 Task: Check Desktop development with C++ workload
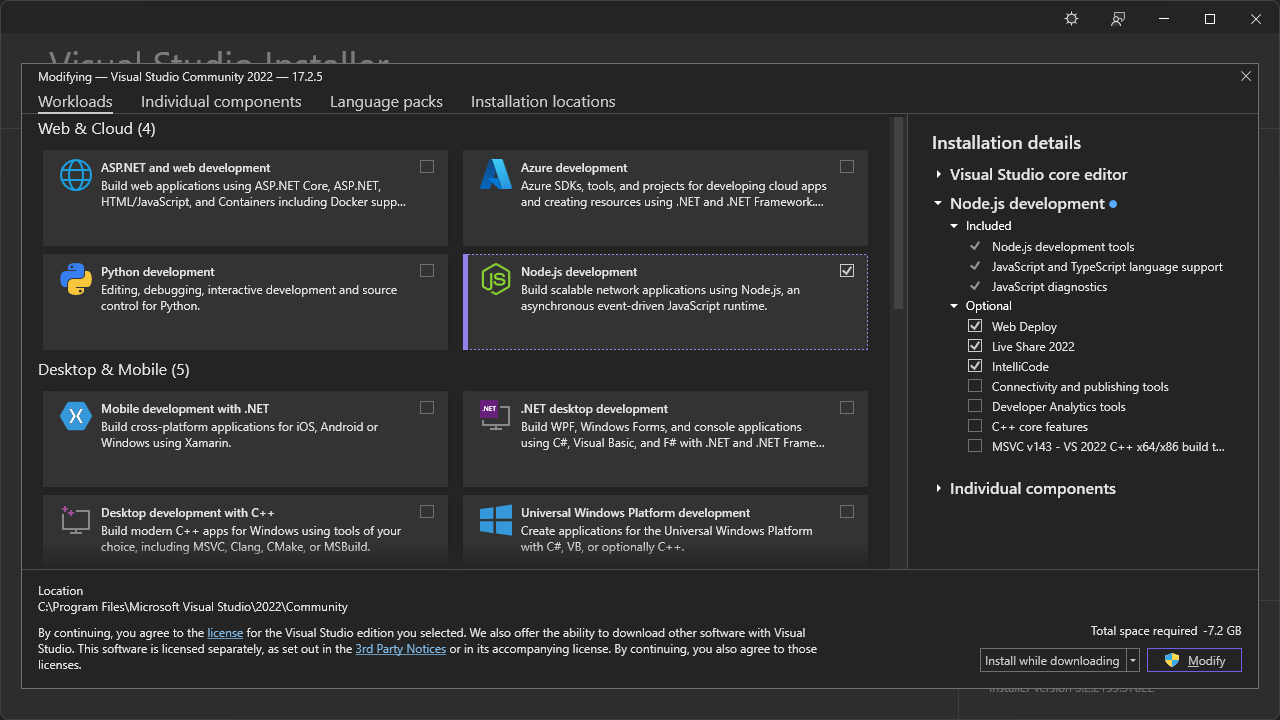click(x=427, y=512)
